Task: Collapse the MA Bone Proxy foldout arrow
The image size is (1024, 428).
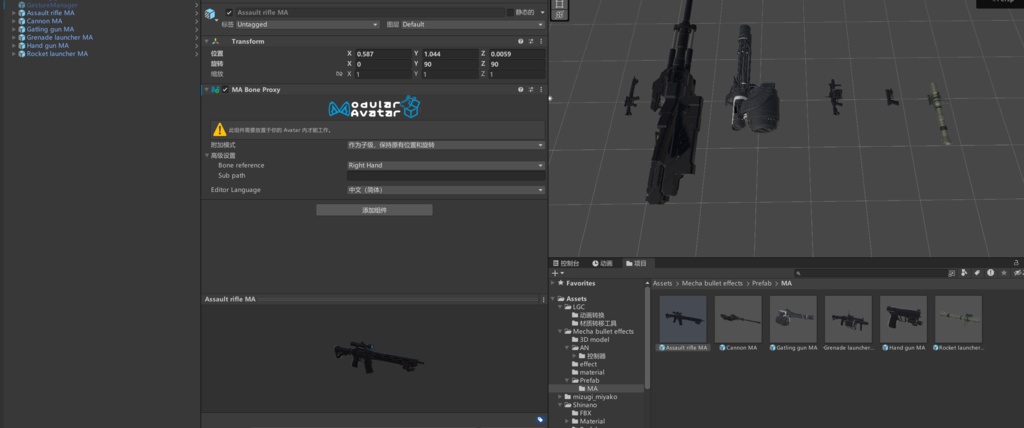Action: pos(206,90)
